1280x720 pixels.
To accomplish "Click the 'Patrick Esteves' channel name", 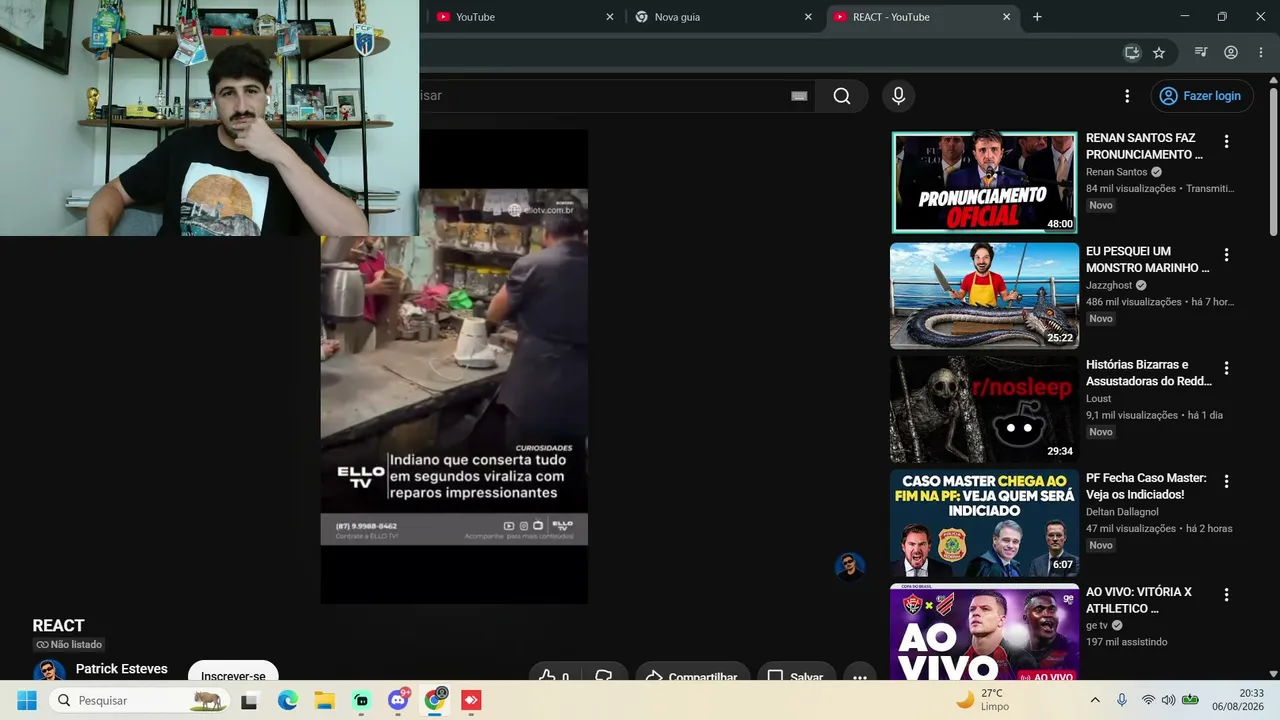I will point(122,669).
